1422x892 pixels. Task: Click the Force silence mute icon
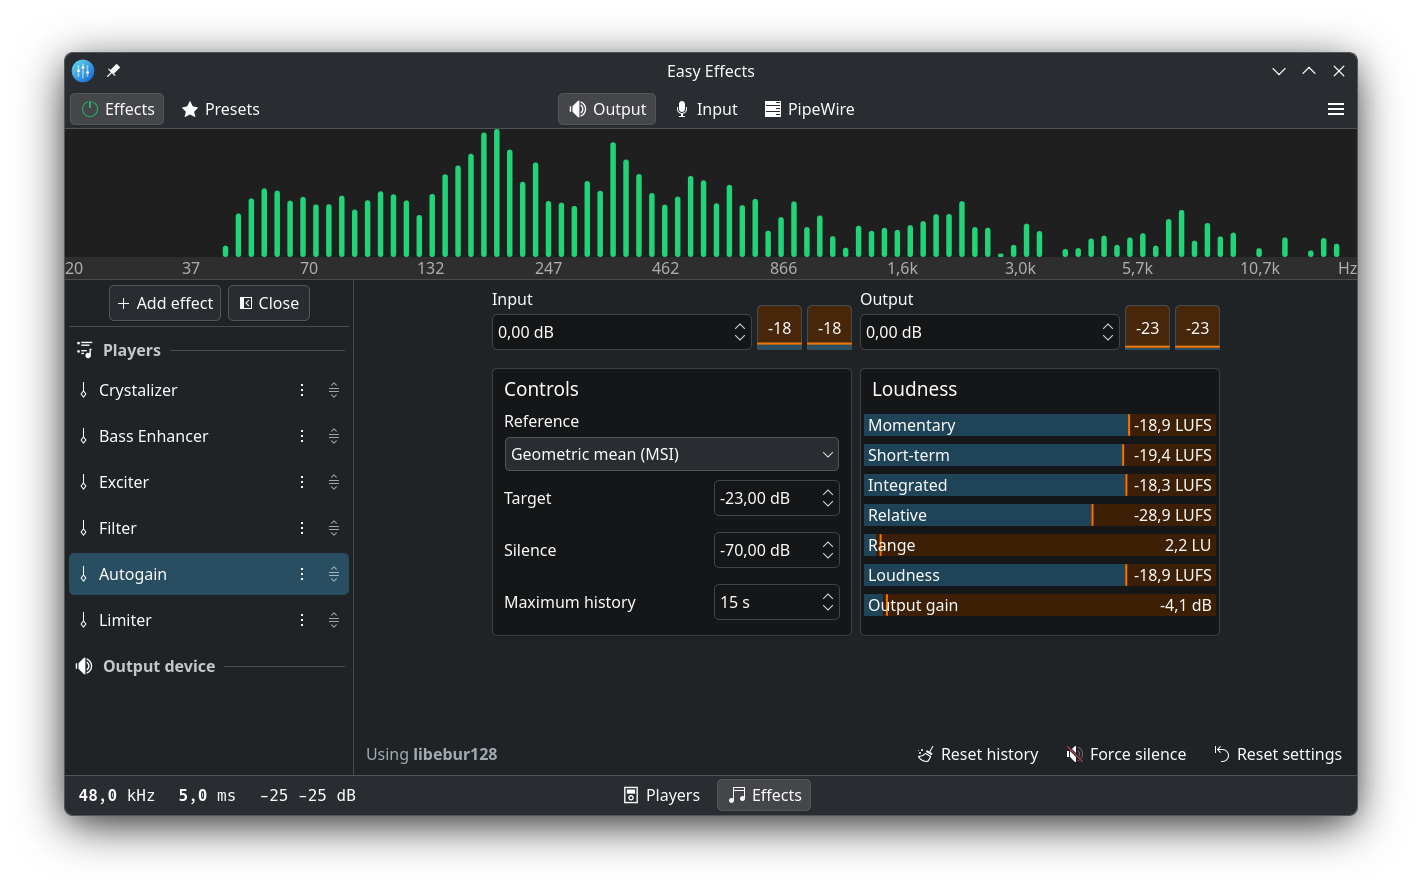[x=1075, y=754]
